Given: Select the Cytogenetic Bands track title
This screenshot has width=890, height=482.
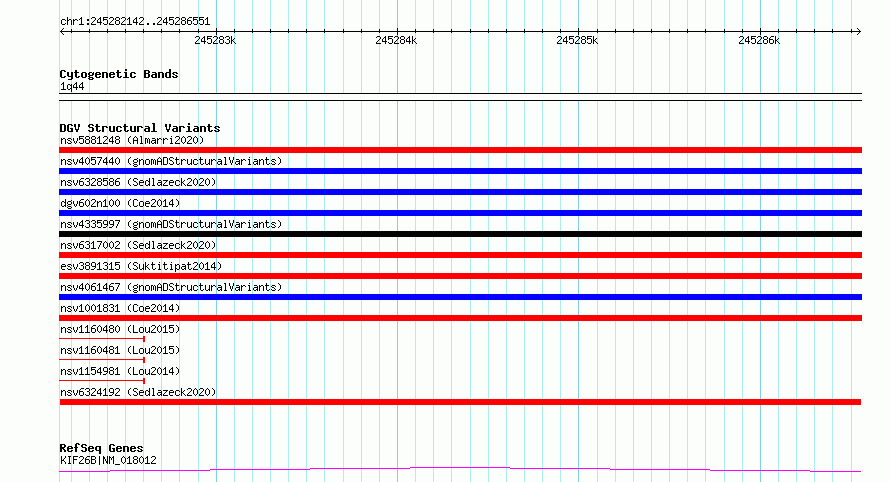Looking at the screenshot, I should 119,74.
